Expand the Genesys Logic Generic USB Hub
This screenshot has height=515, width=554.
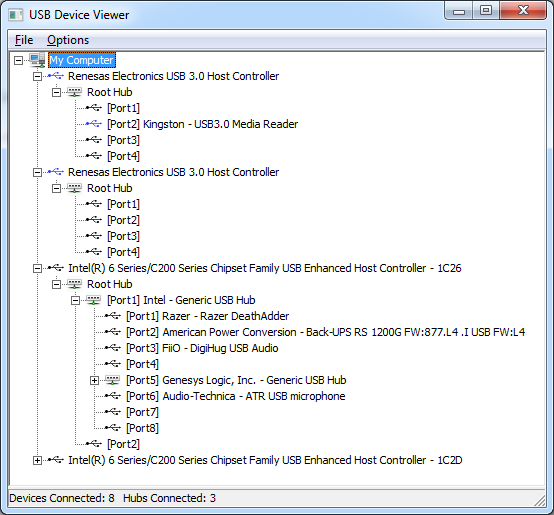click(x=94, y=380)
